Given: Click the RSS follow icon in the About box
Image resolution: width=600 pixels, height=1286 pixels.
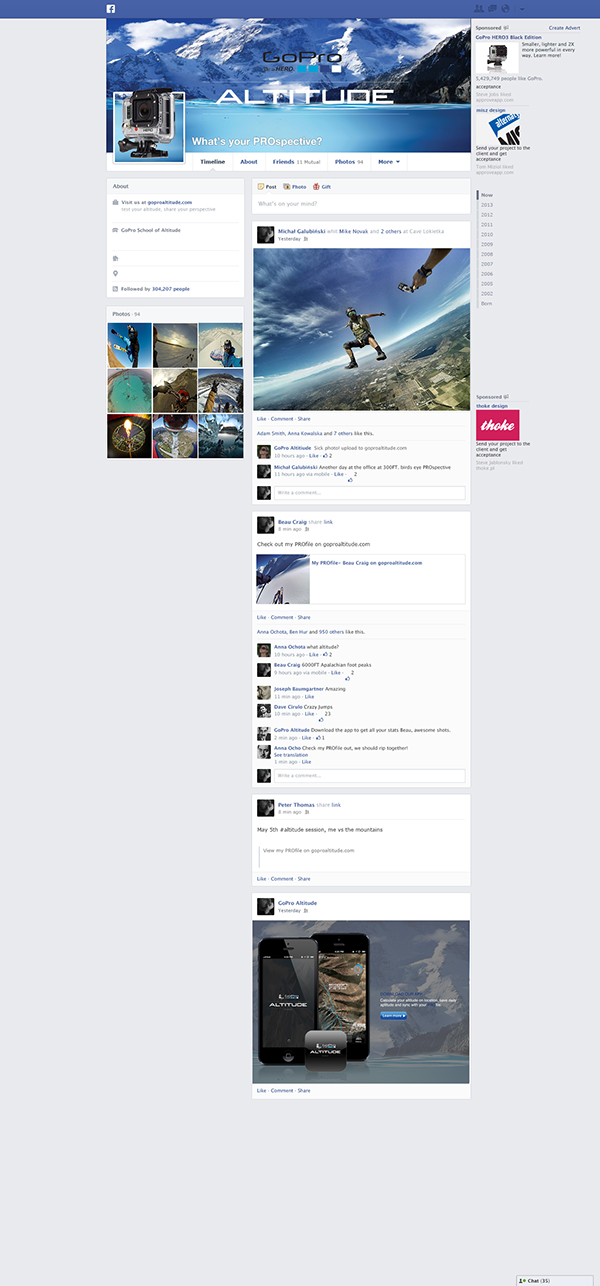Looking at the screenshot, I should click(x=116, y=289).
